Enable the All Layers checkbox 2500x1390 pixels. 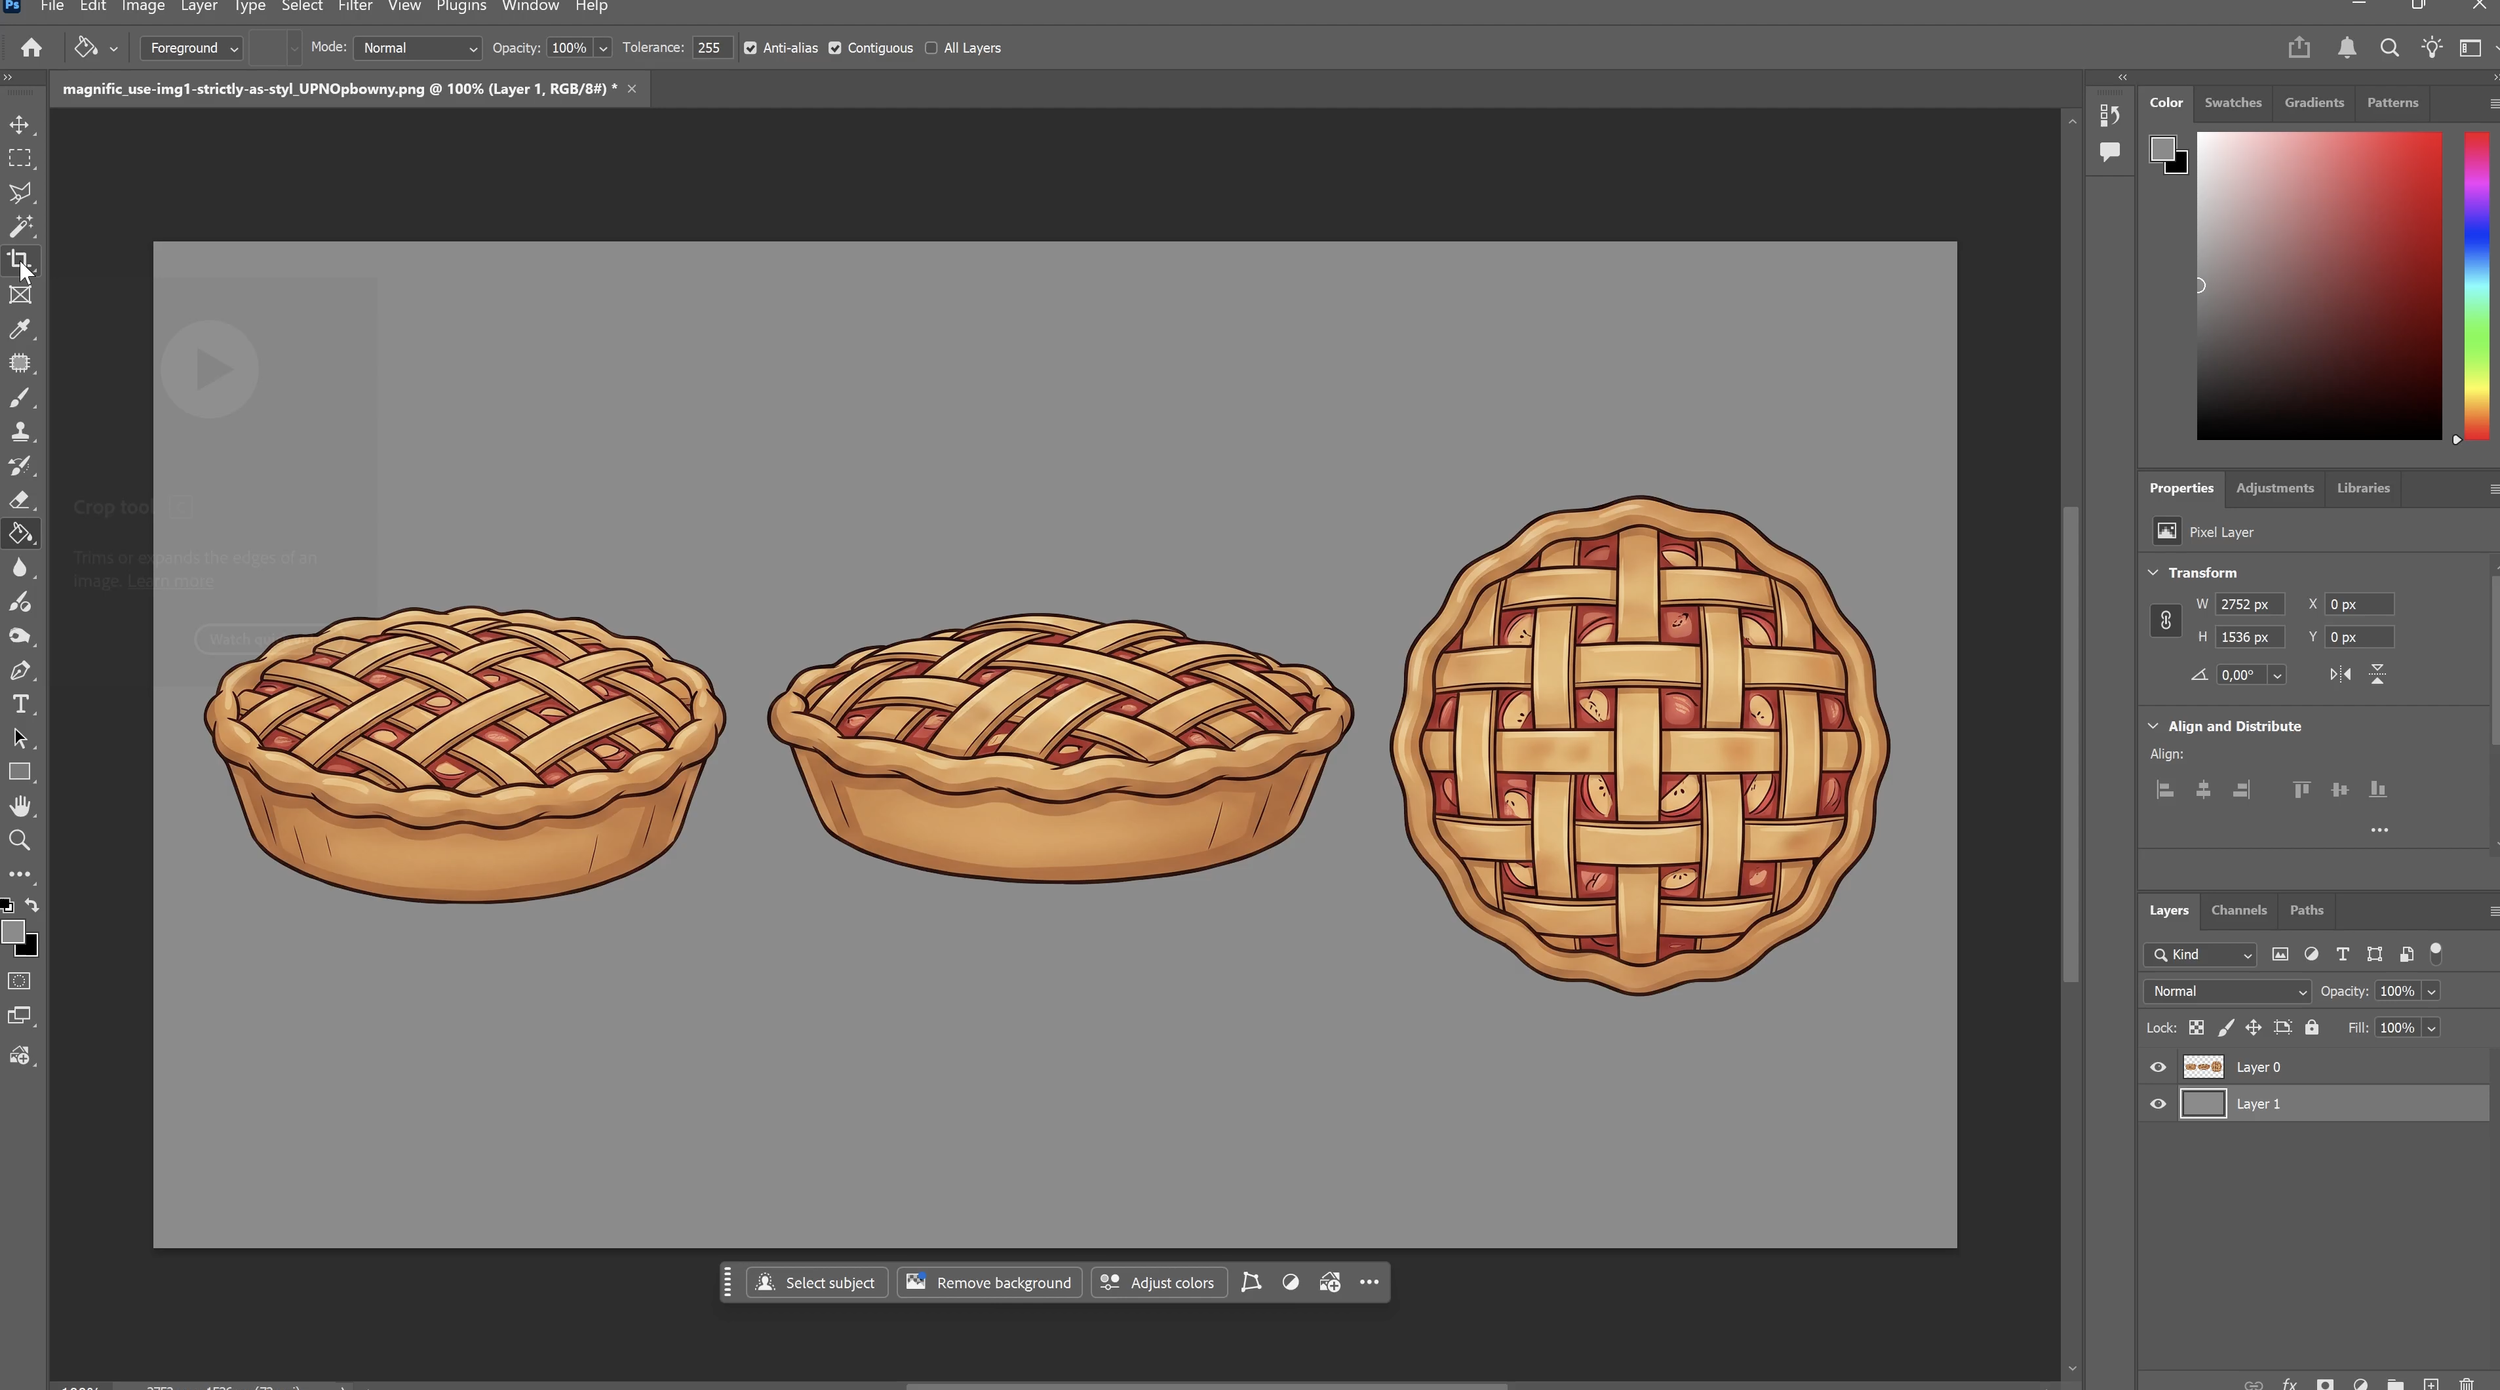[931, 48]
